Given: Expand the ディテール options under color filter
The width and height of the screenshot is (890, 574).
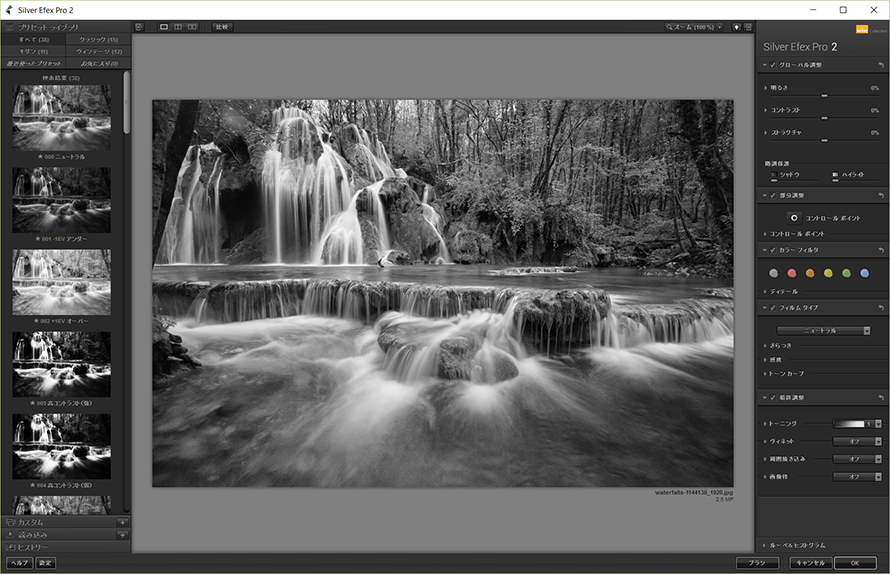Looking at the screenshot, I should tap(765, 292).
